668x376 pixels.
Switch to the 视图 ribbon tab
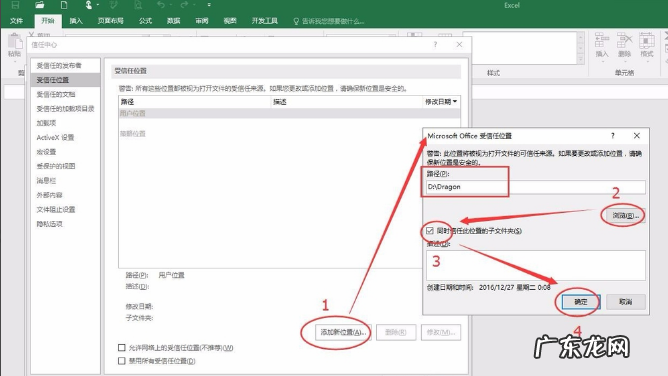230,21
